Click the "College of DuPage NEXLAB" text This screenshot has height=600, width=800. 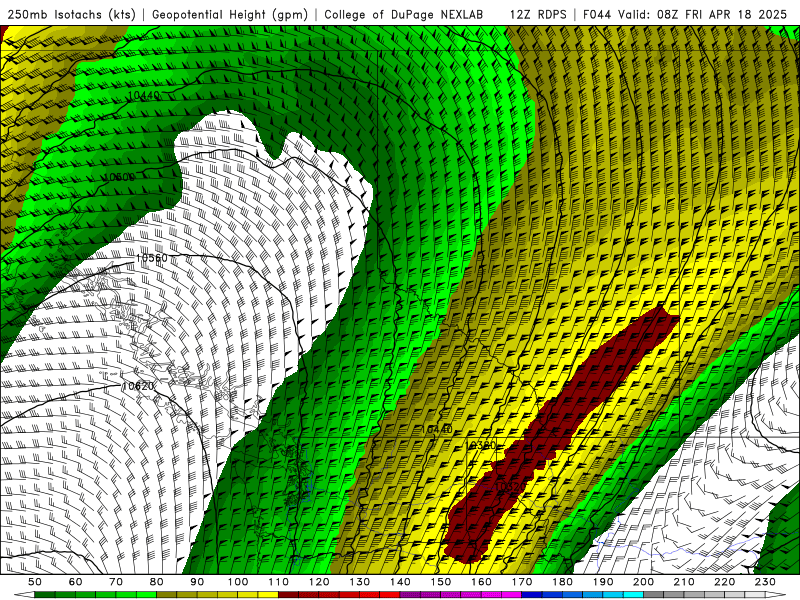405,15
